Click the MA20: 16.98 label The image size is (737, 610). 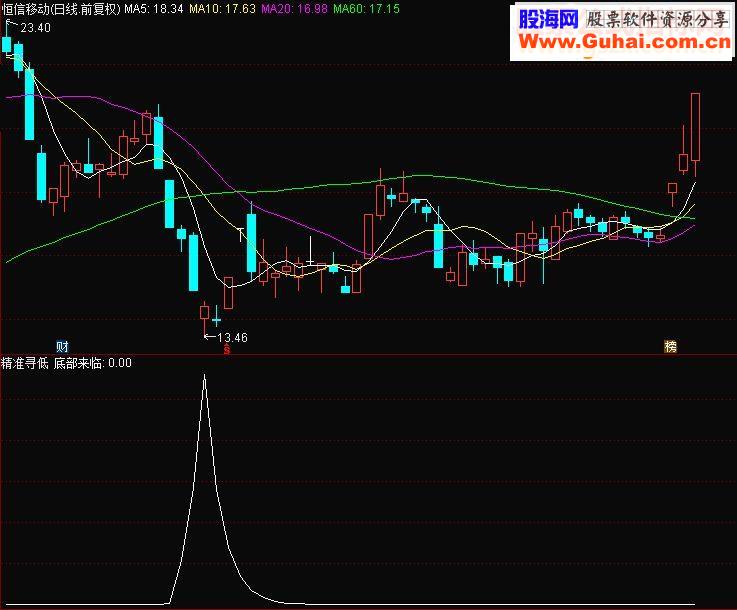pyautogui.click(x=294, y=9)
